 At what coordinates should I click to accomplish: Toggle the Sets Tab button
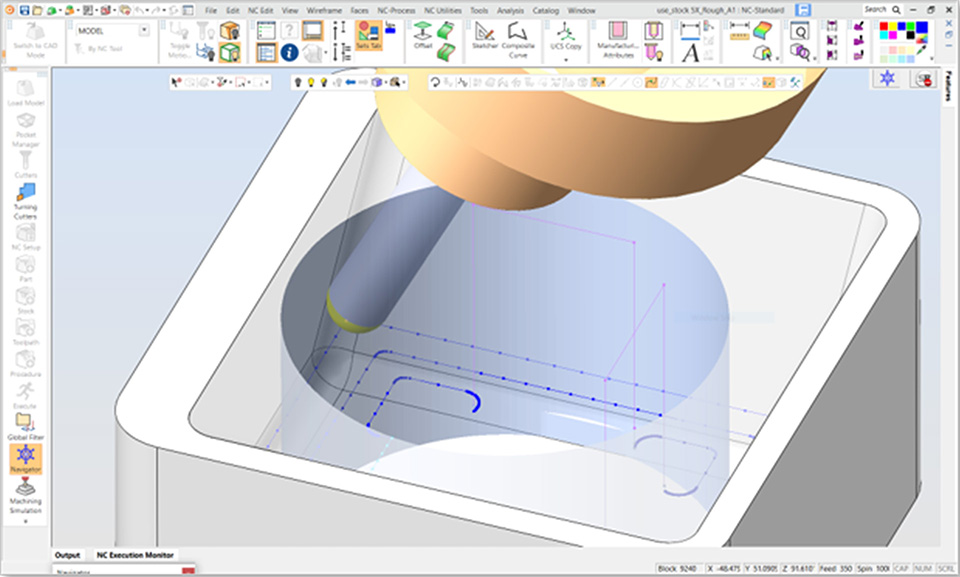tap(369, 36)
